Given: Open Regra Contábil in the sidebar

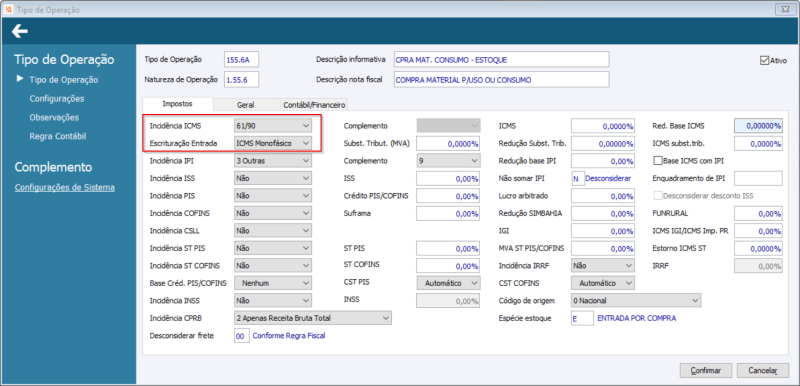Looking at the screenshot, I should pyautogui.click(x=58, y=136).
